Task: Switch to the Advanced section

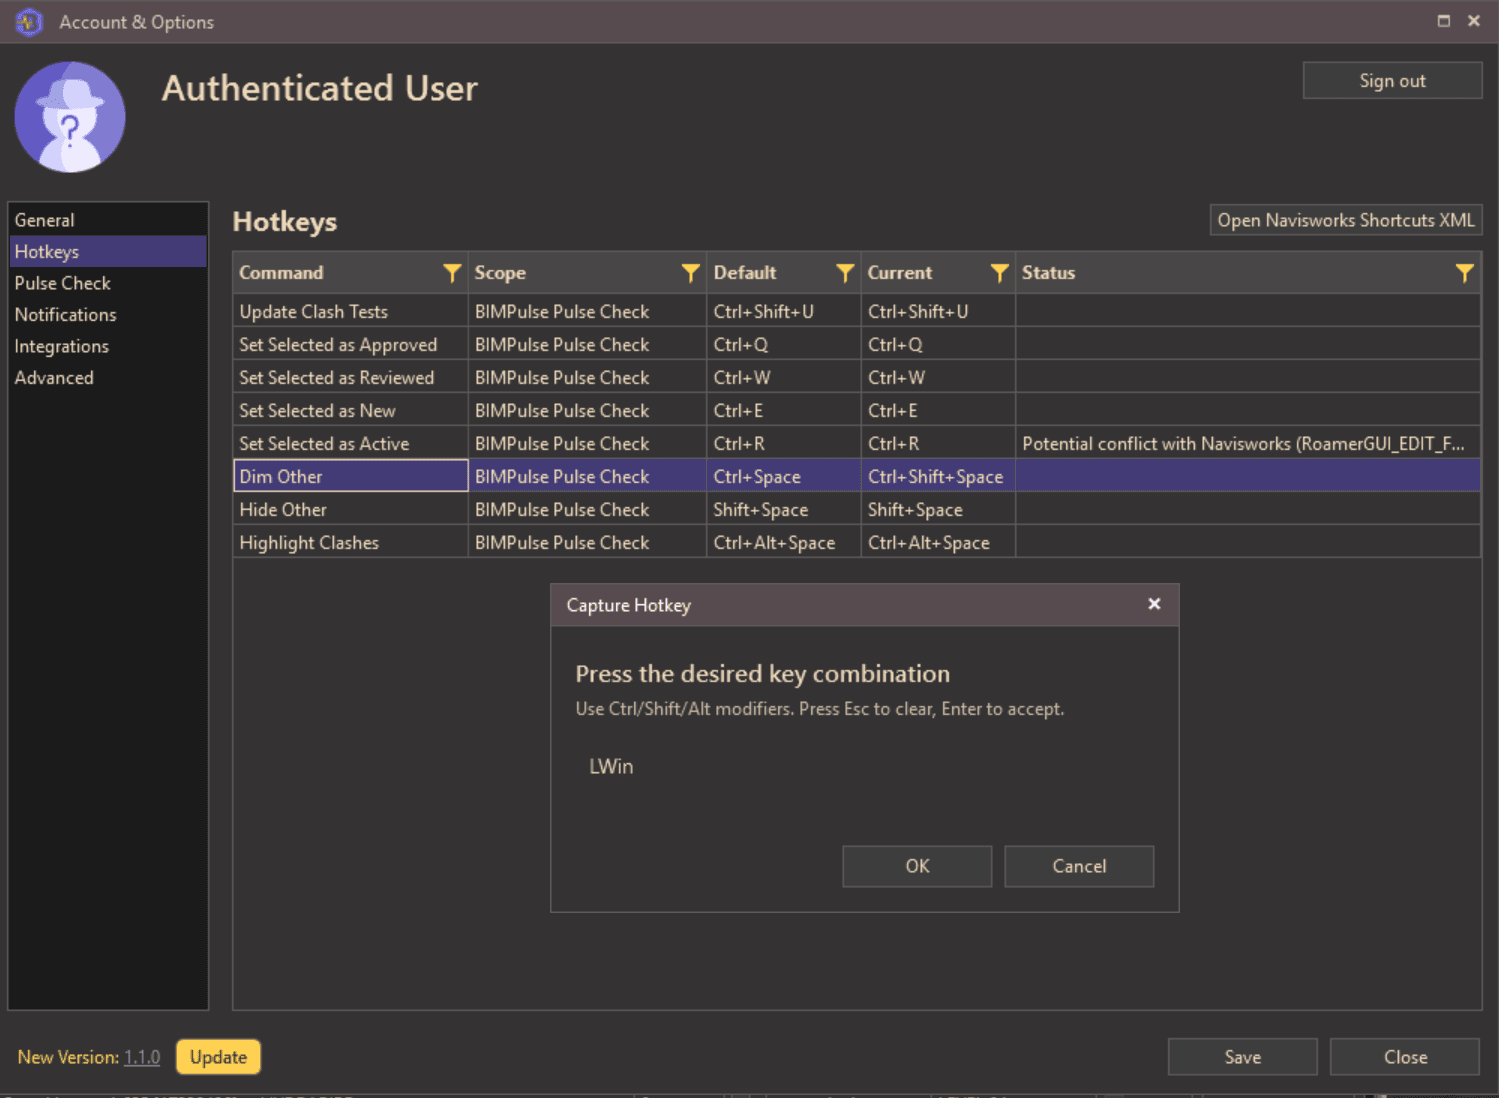Action: pyautogui.click(x=54, y=377)
